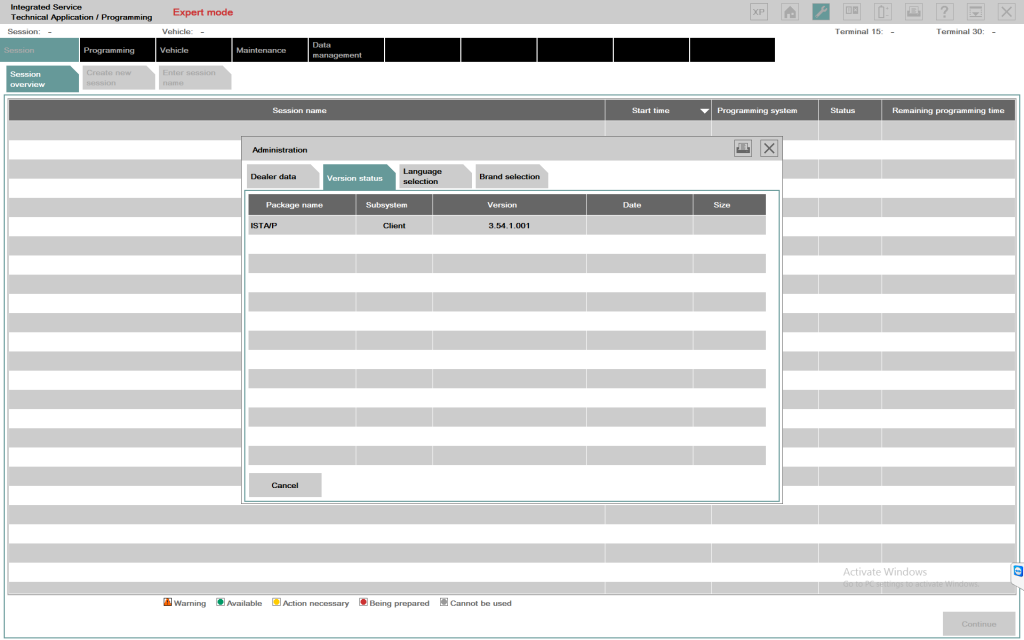Click the Cannot be used legend icon

point(444,602)
